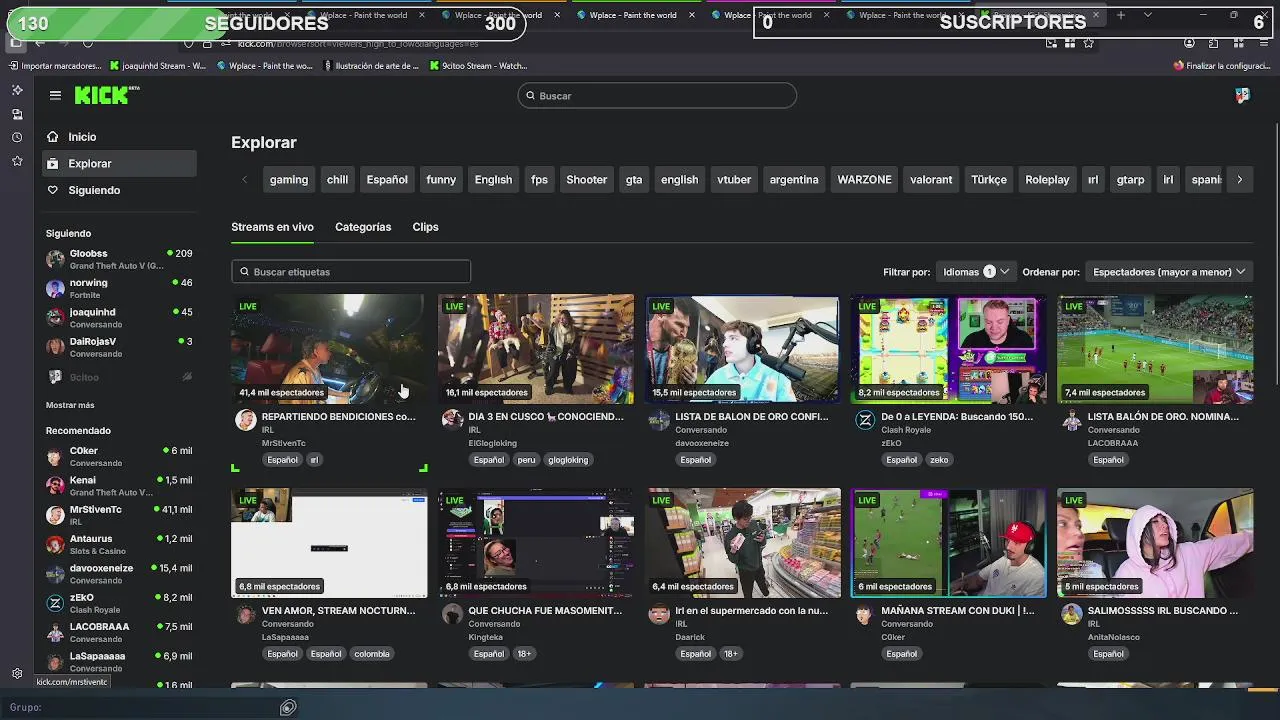Select the vtuber tag
Image resolution: width=1280 pixels, height=720 pixels.
click(734, 180)
